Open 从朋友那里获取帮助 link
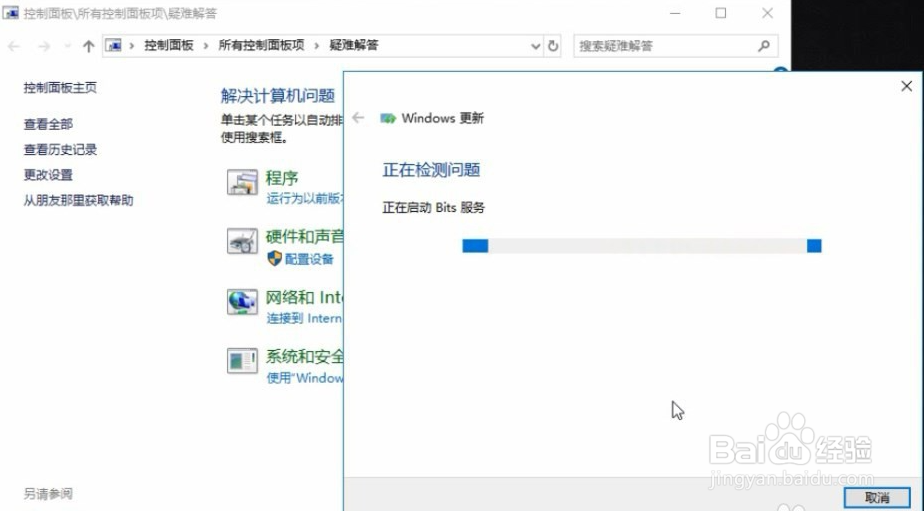This screenshot has width=924, height=511. [x=78, y=200]
